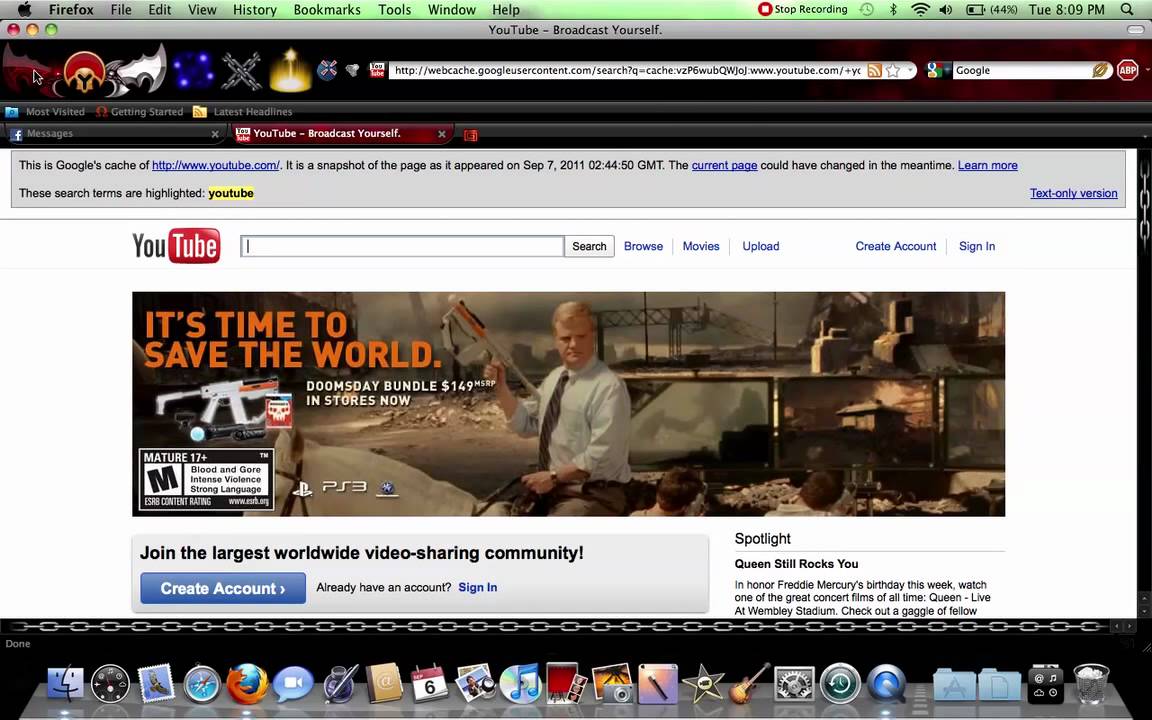
Task: Click the Doomsday Bundle banner advertisement
Action: click(x=568, y=404)
